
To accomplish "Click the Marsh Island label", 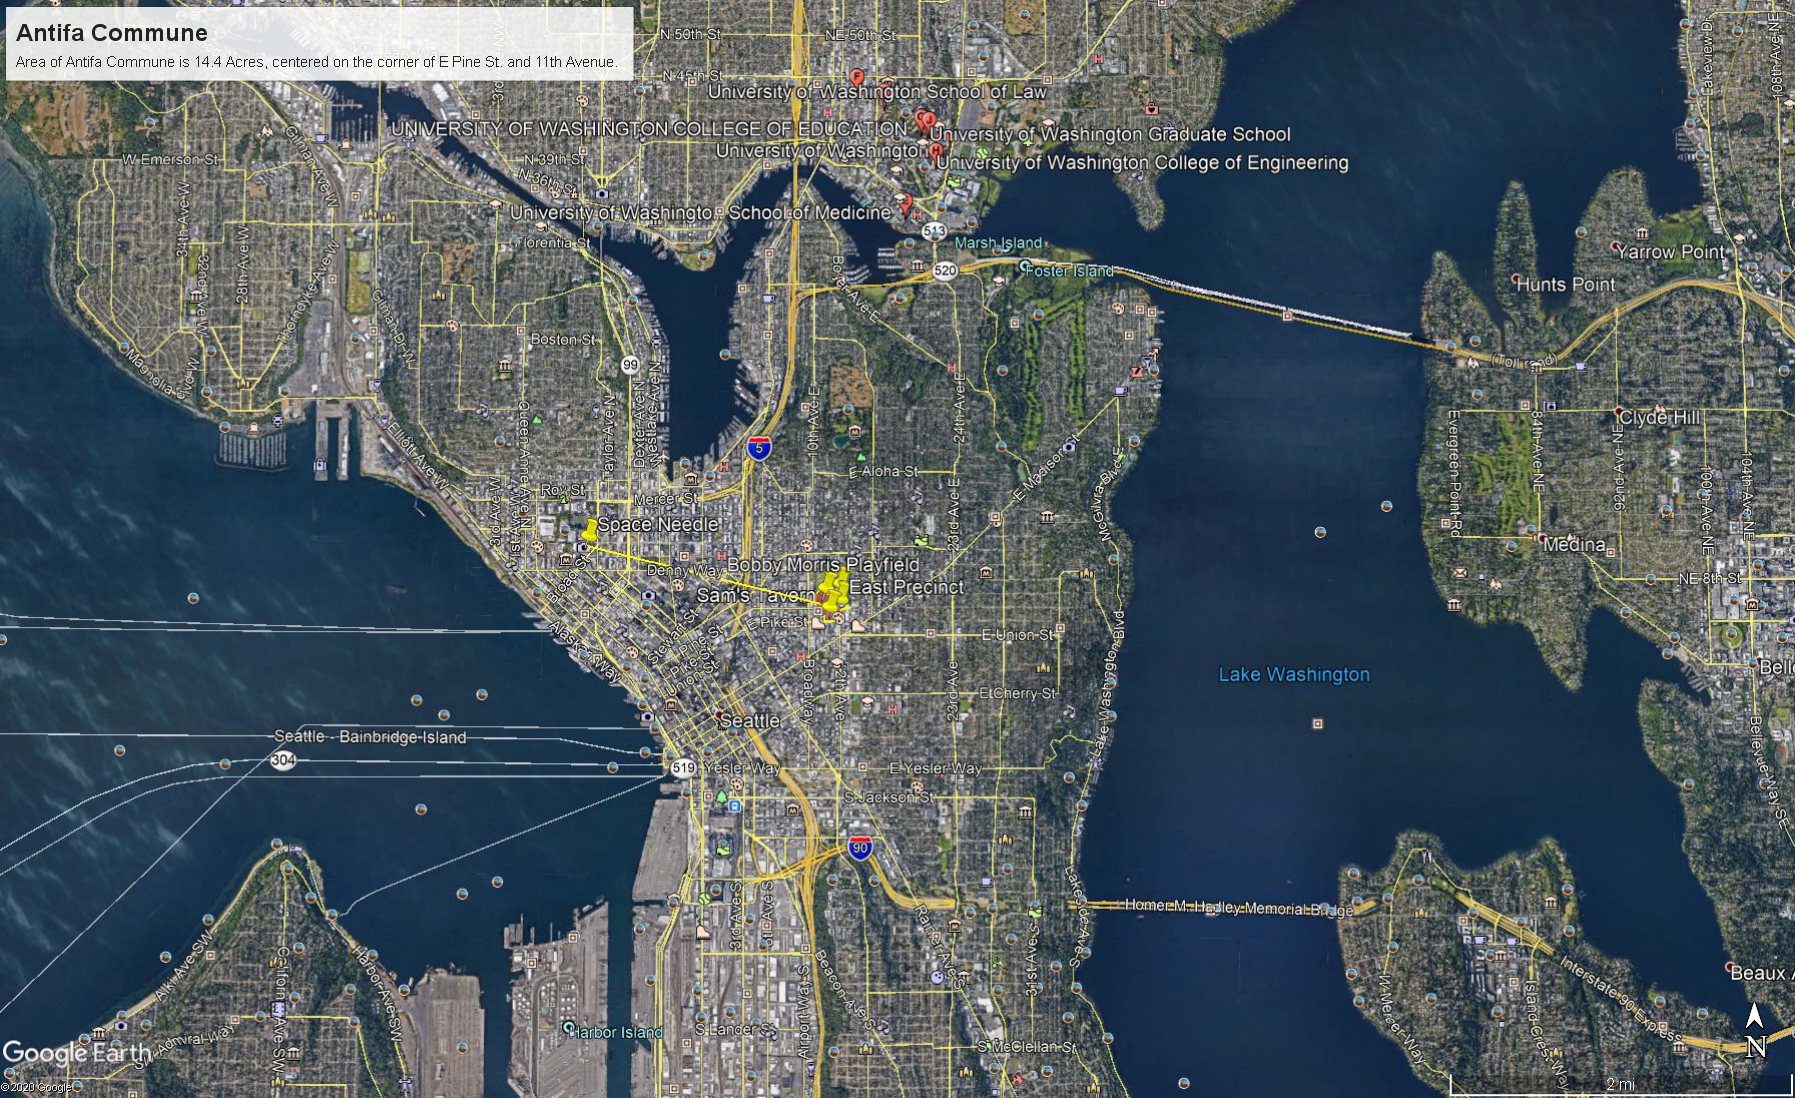I will [x=998, y=243].
